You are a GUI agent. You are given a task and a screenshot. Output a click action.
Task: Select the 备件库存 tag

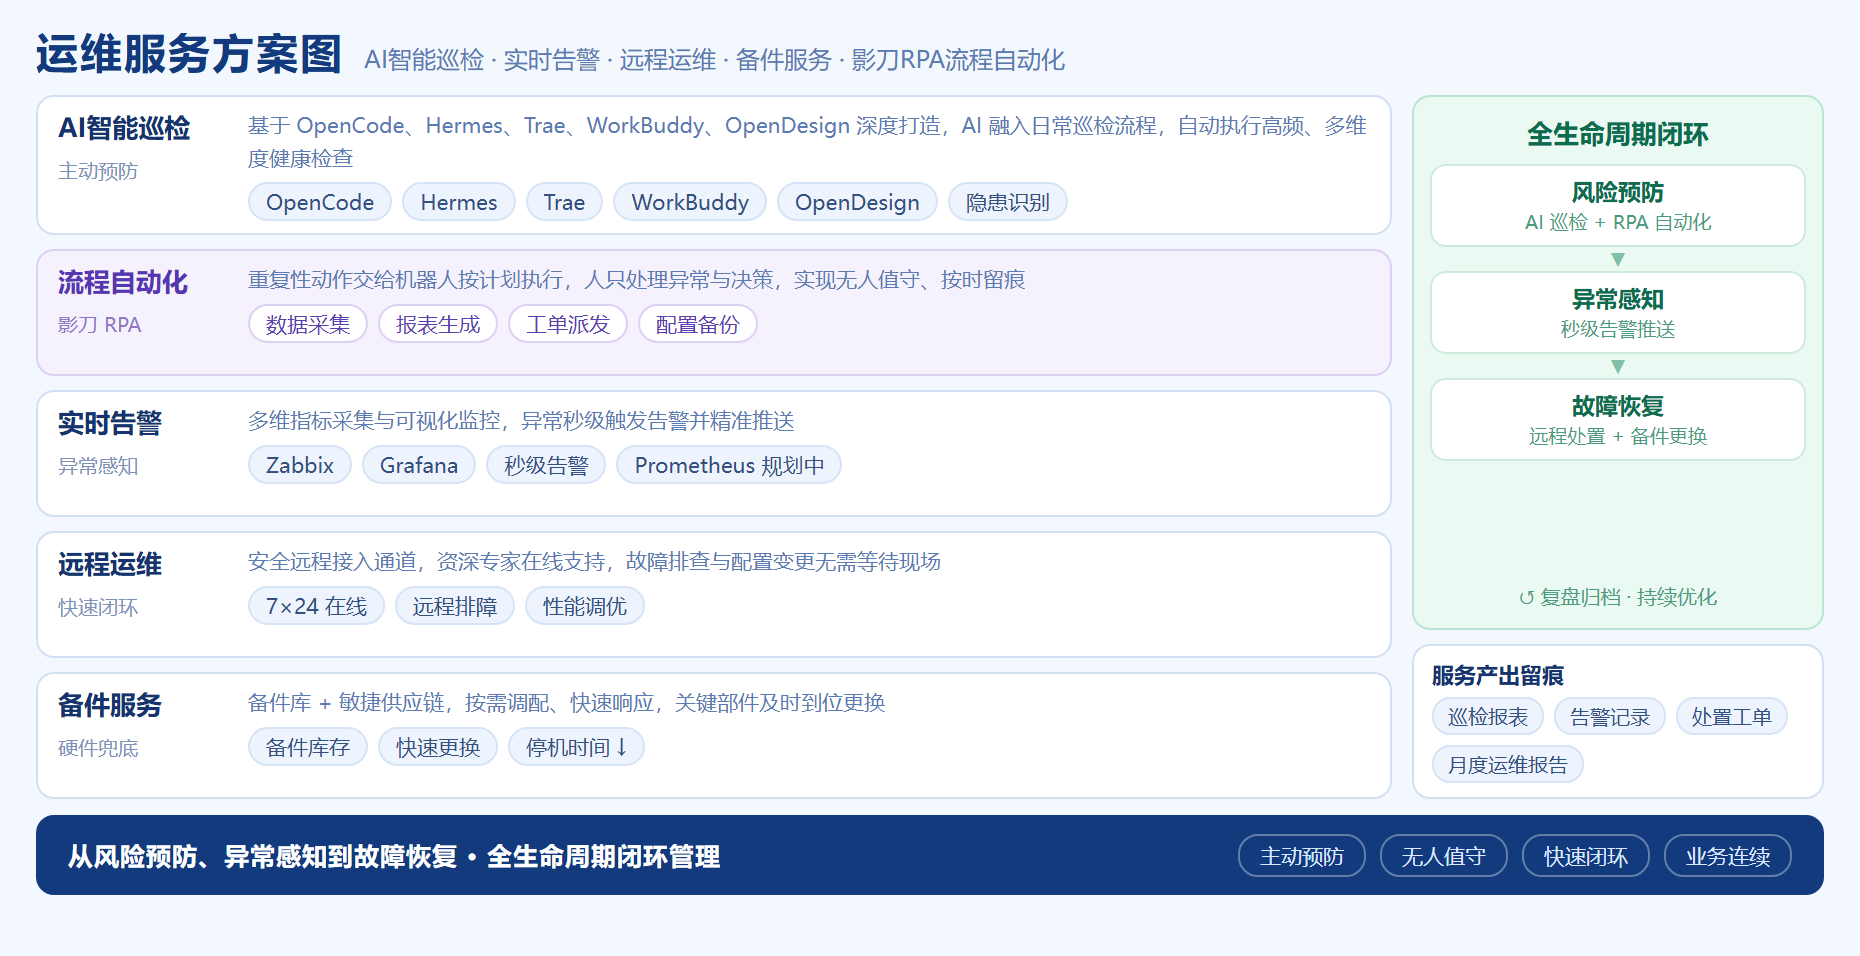[308, 747]
